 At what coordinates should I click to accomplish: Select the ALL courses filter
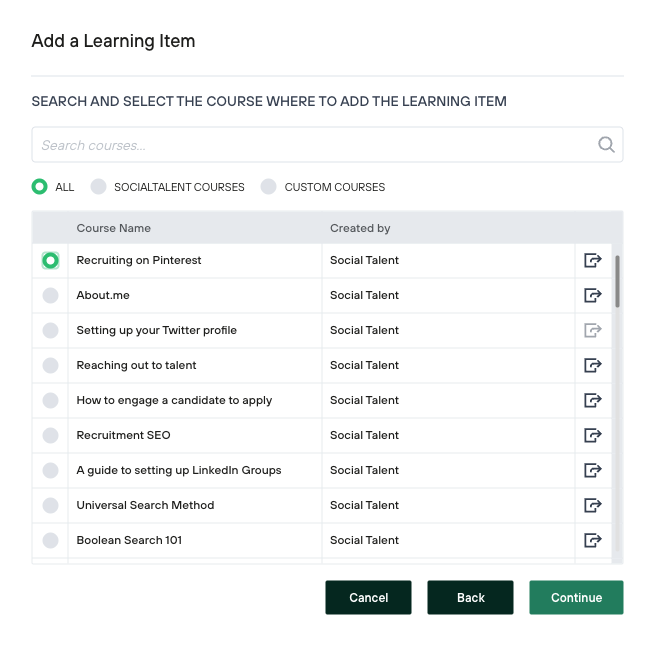coord(40,187)
